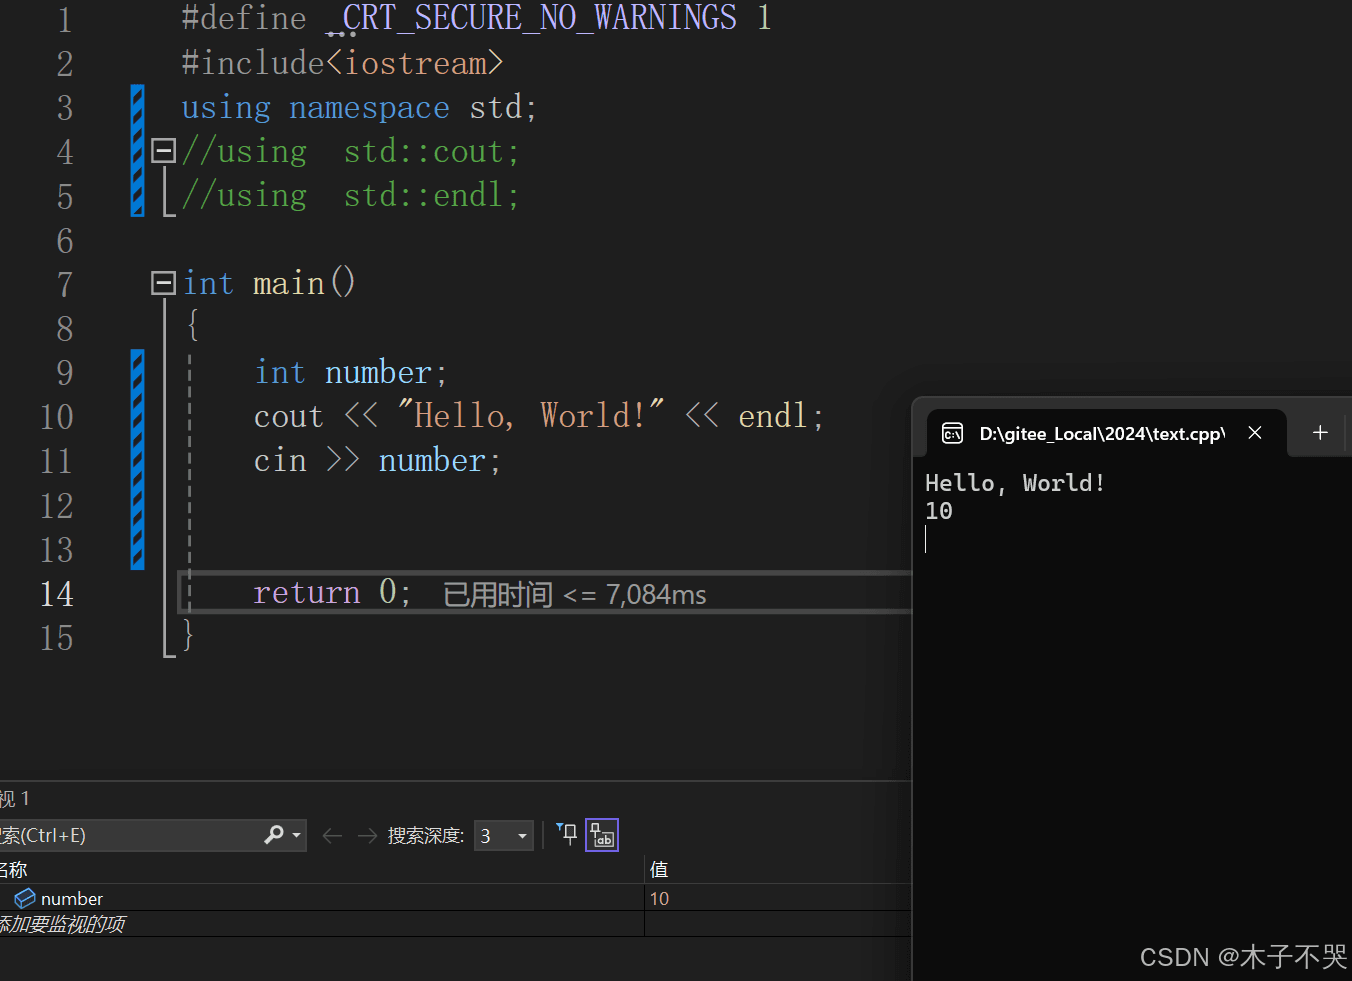Click the main function name
This screenshot has width=1352, height=981.
(x=289, y=284)
